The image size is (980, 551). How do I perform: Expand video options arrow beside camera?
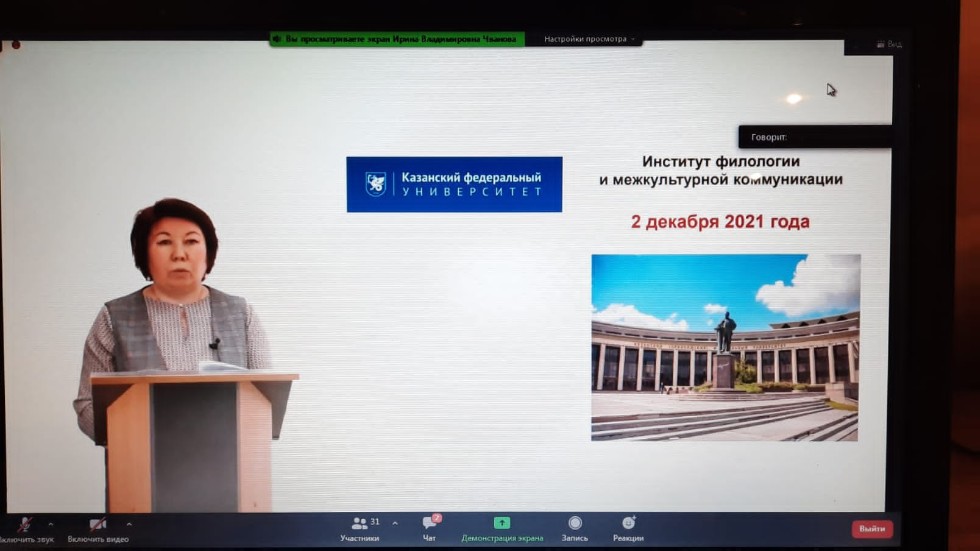pos(128,523)
